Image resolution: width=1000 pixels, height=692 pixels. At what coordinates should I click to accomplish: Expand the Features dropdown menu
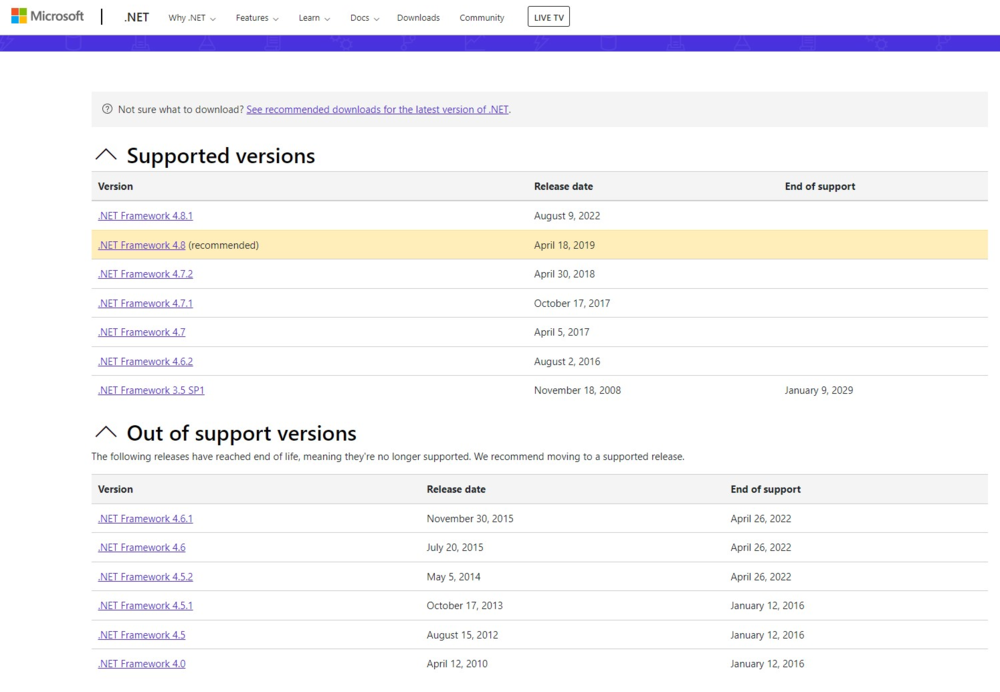(x=257, y=18)
